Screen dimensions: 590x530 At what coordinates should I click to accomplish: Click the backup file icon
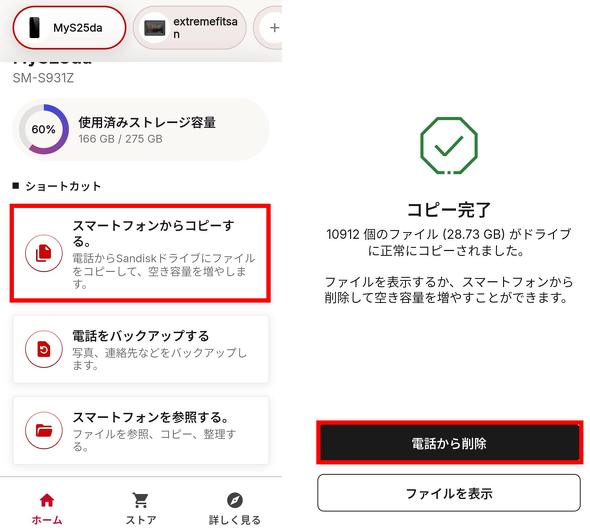tap(44, 349)
